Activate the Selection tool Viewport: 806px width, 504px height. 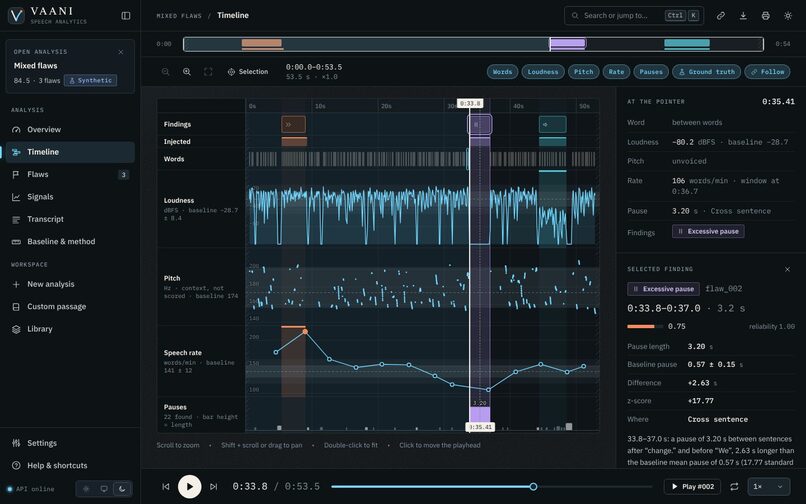tap(248, 72)
